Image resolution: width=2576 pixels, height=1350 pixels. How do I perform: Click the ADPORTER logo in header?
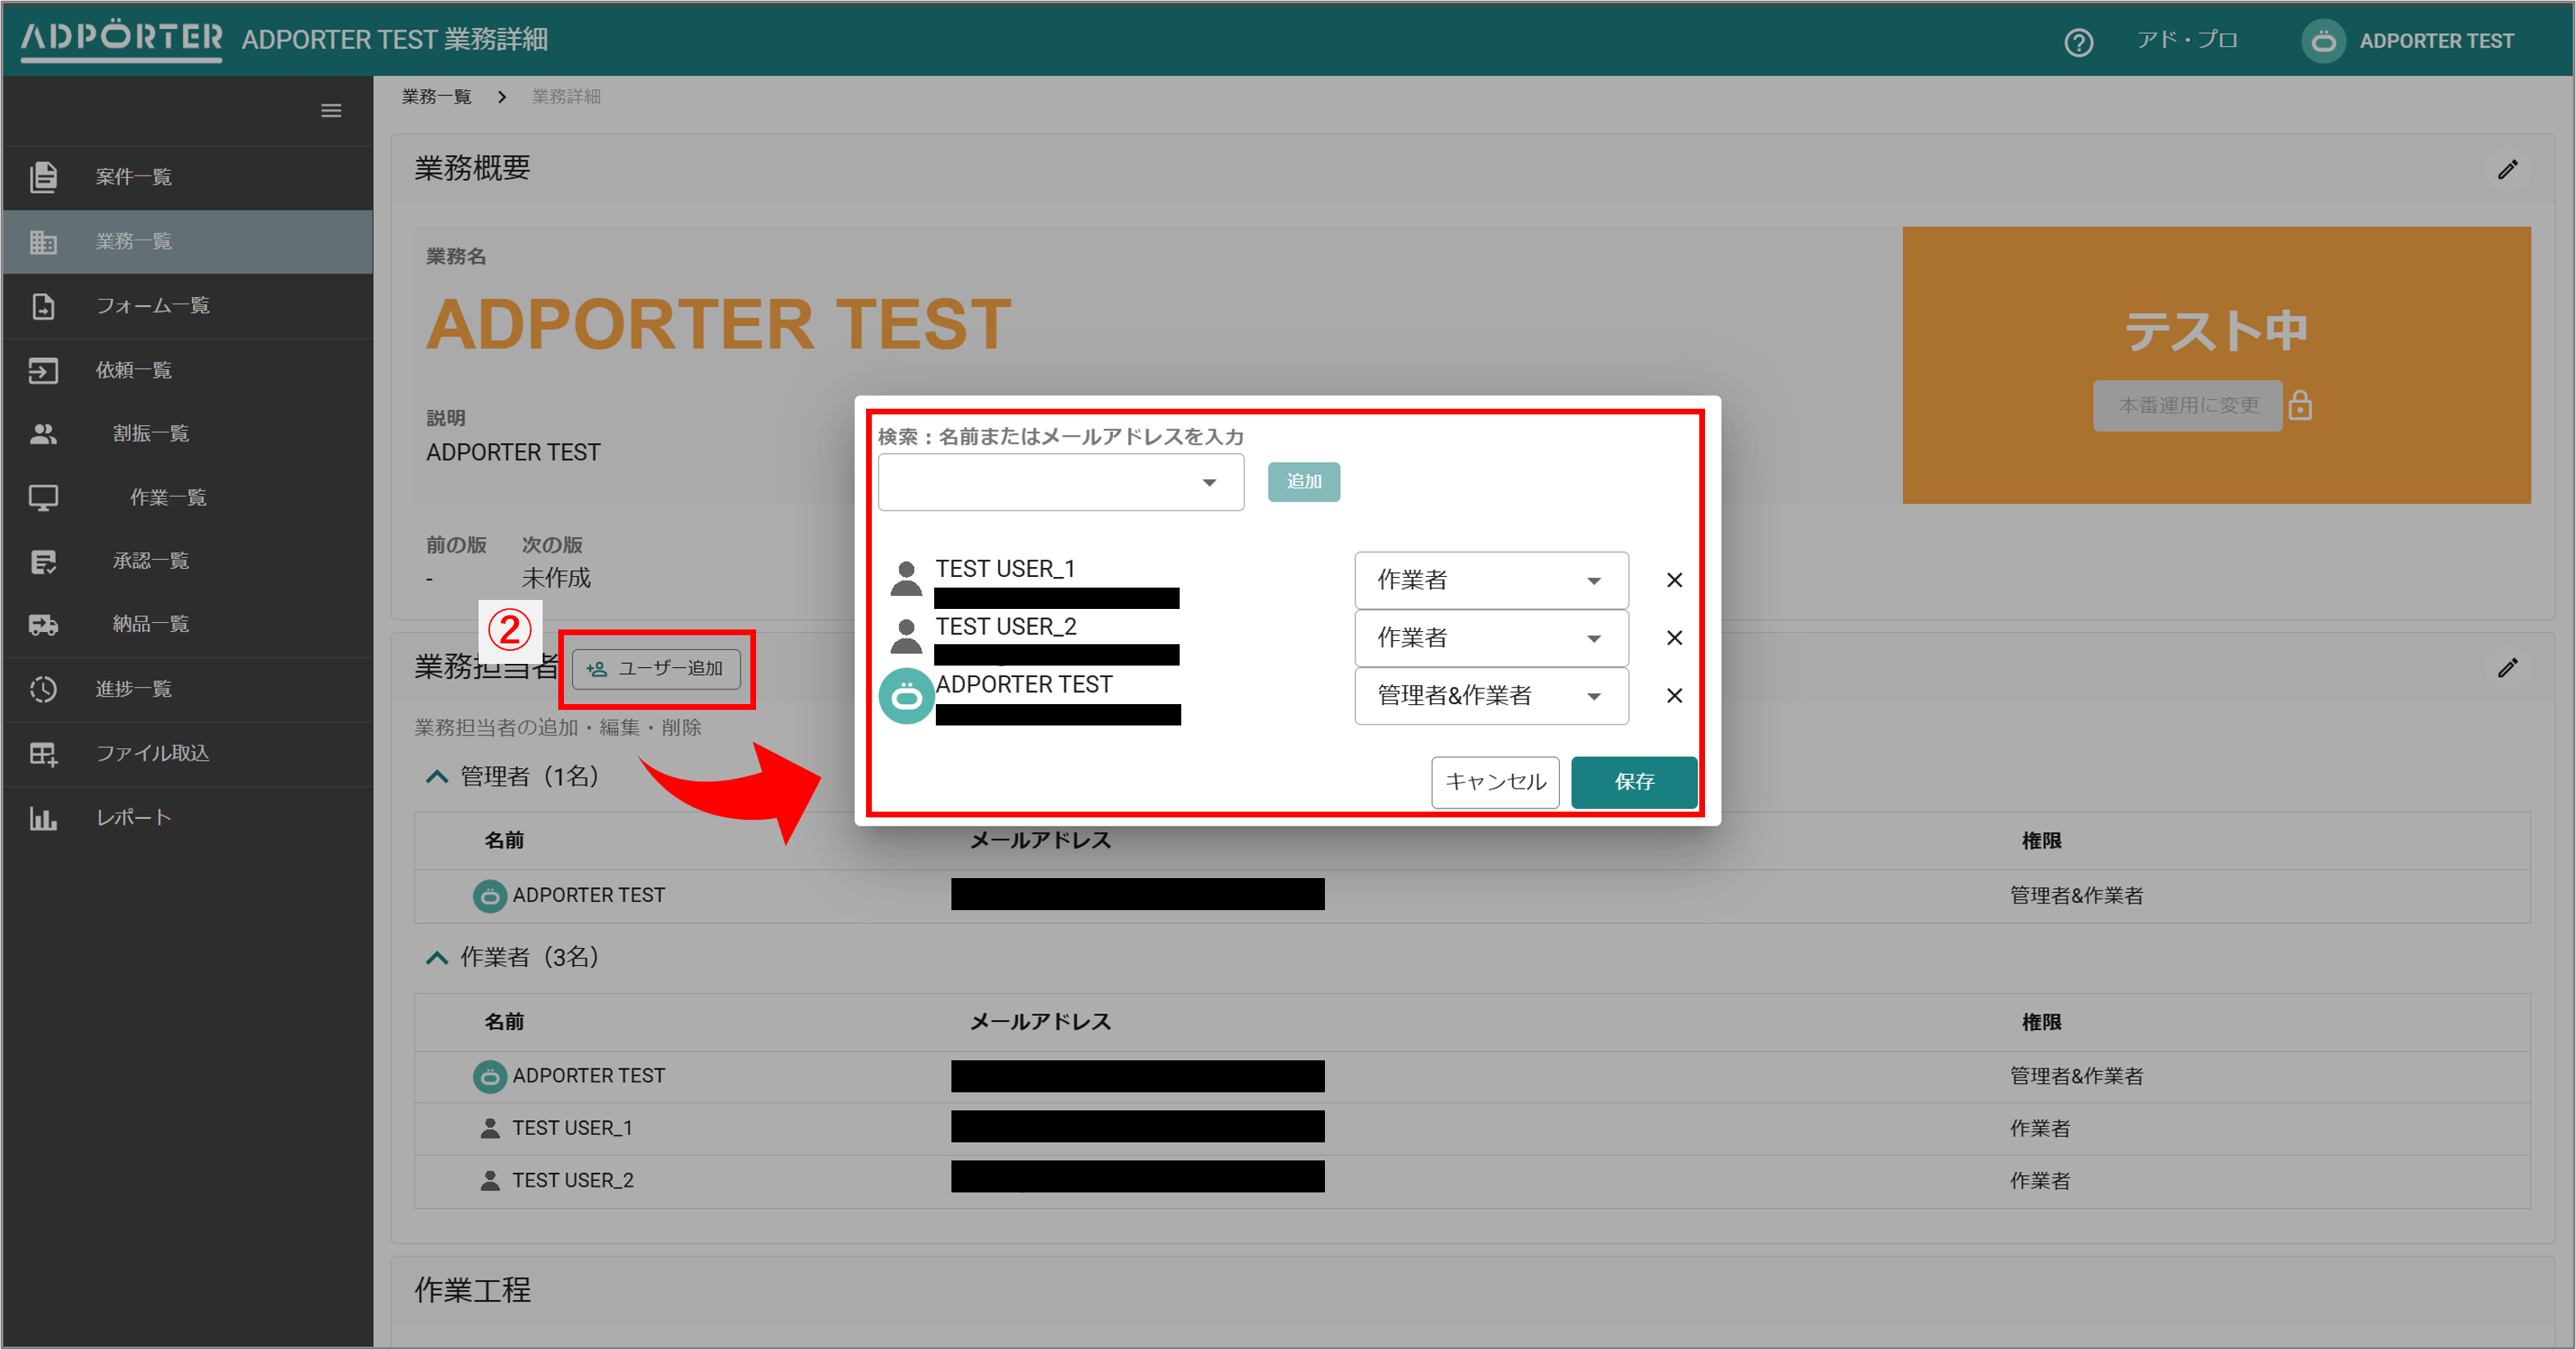(121, 39)
